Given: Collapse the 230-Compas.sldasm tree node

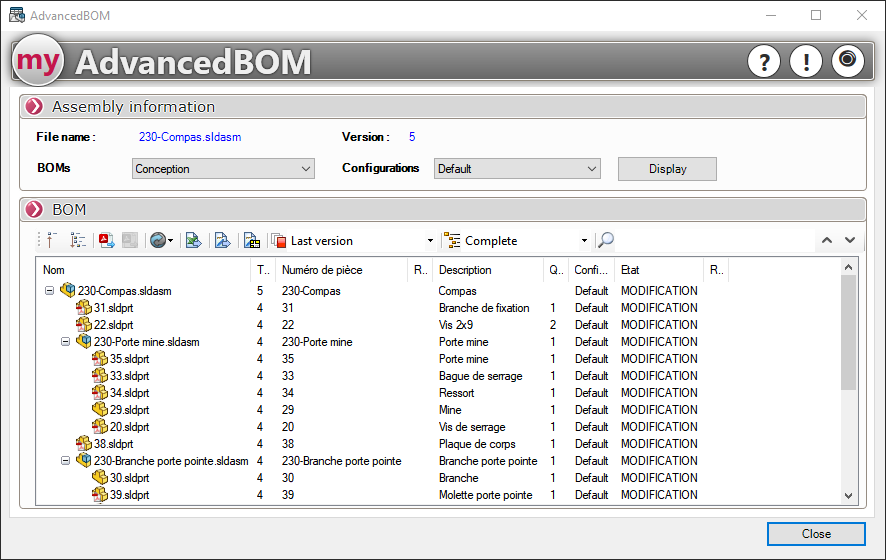Looking at the screenshot, I should point(50,291).
